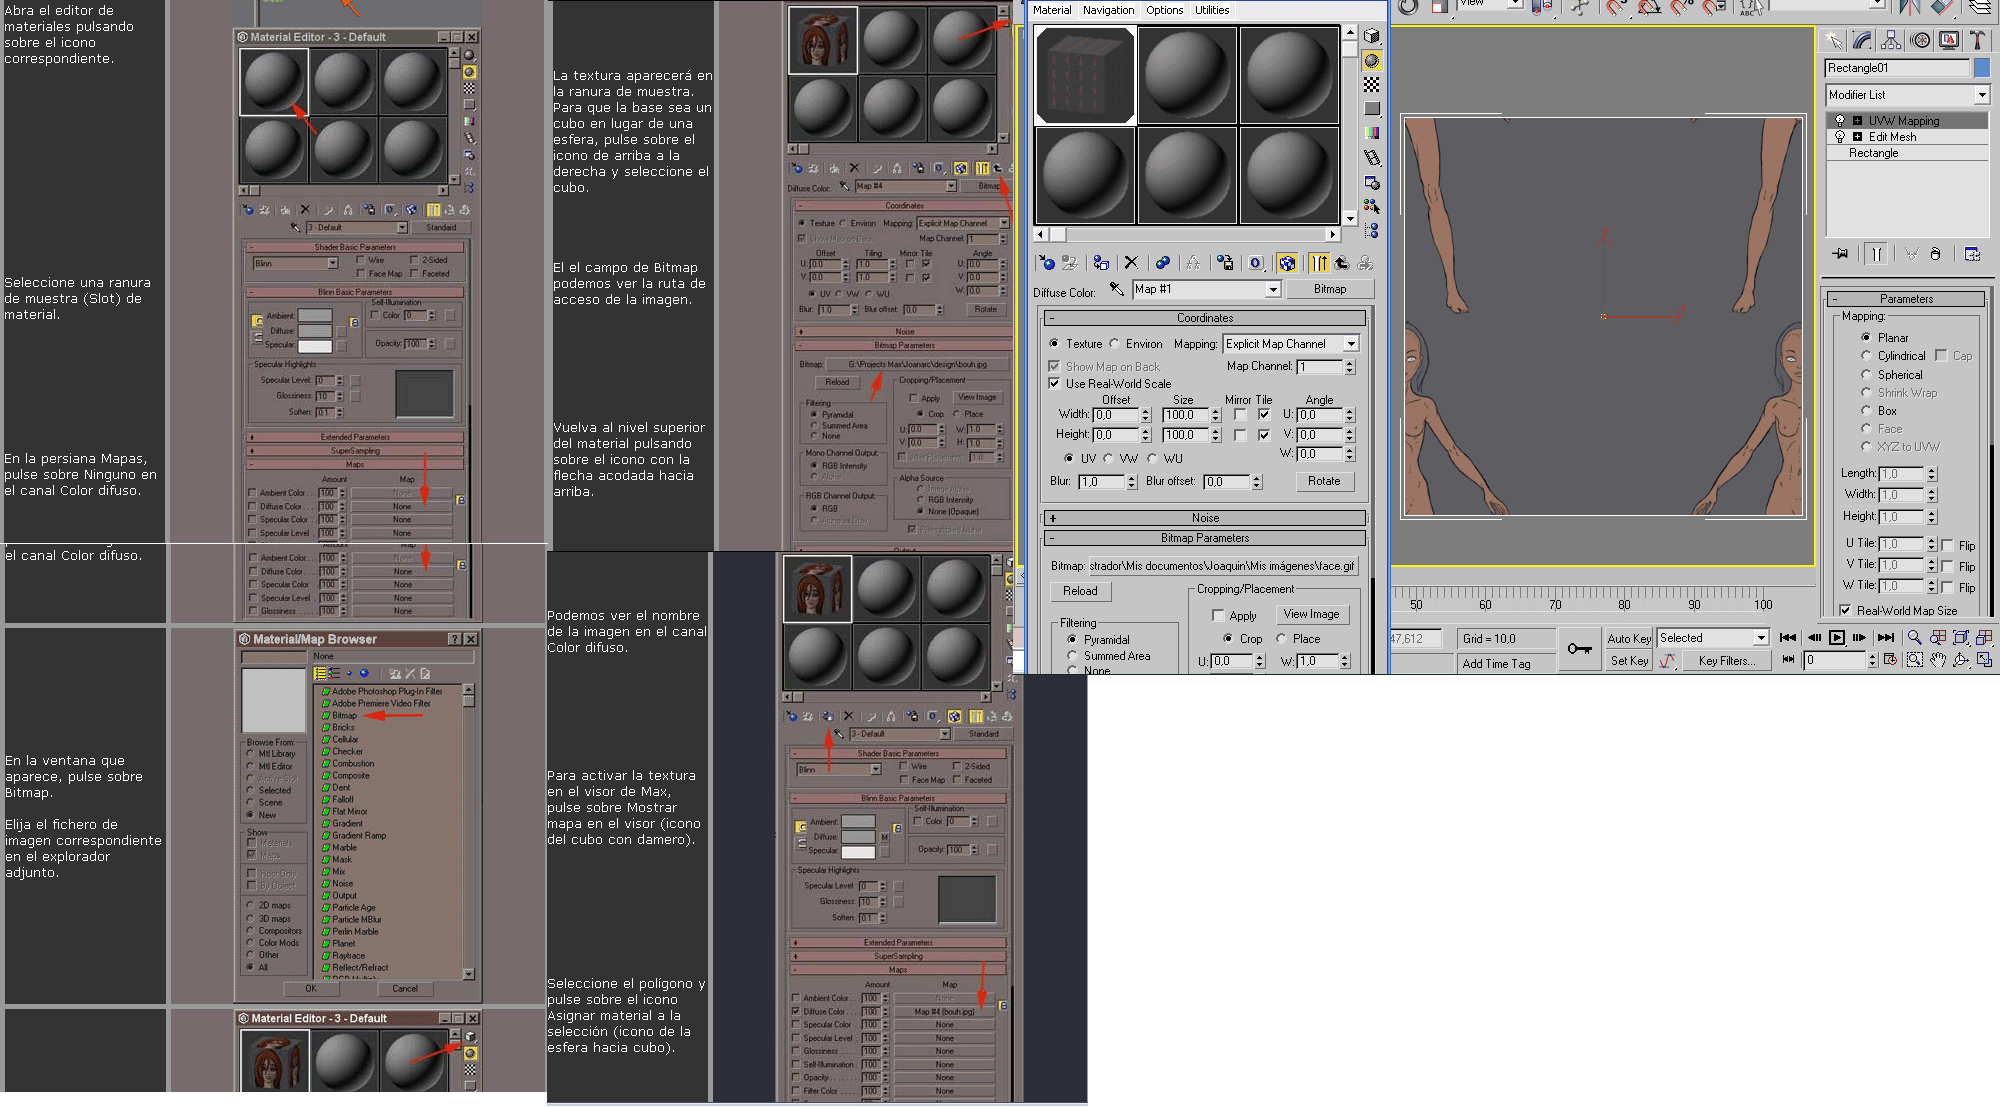The width and height of the screenshot is (2000, 1107).
Task: Open the Utilities menu in Material Editor
Action: point(1212,10)
